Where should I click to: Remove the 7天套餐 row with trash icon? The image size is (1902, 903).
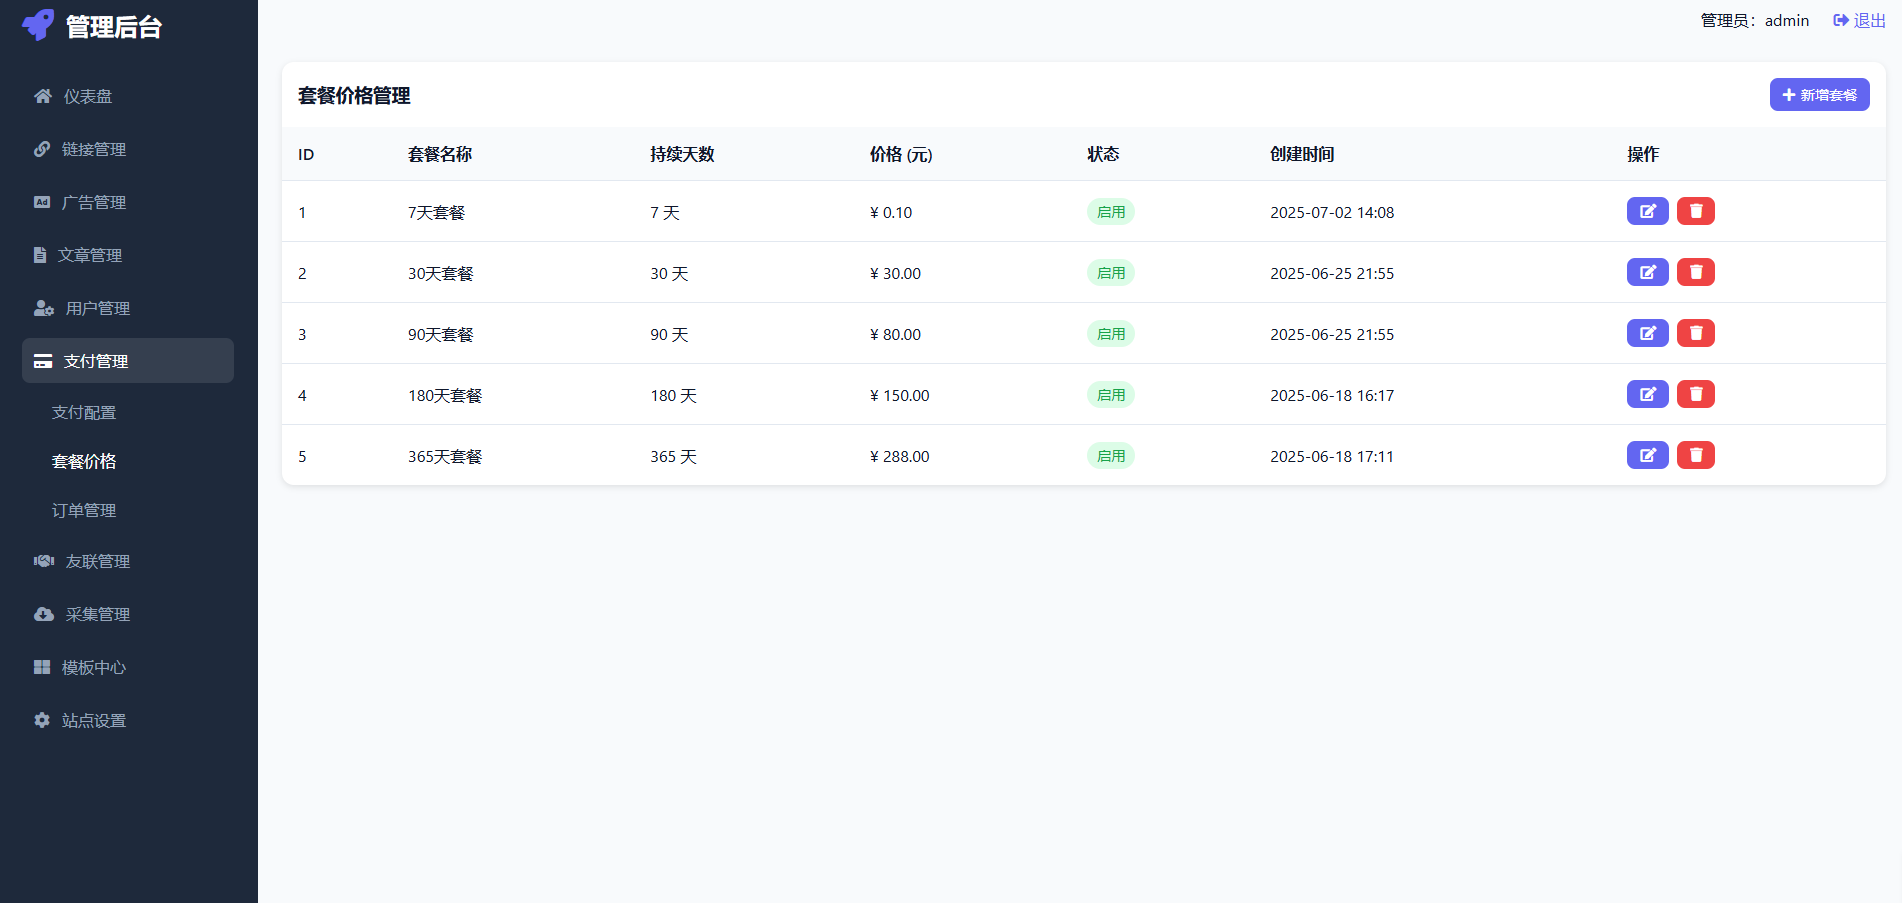click(1695, 211)
